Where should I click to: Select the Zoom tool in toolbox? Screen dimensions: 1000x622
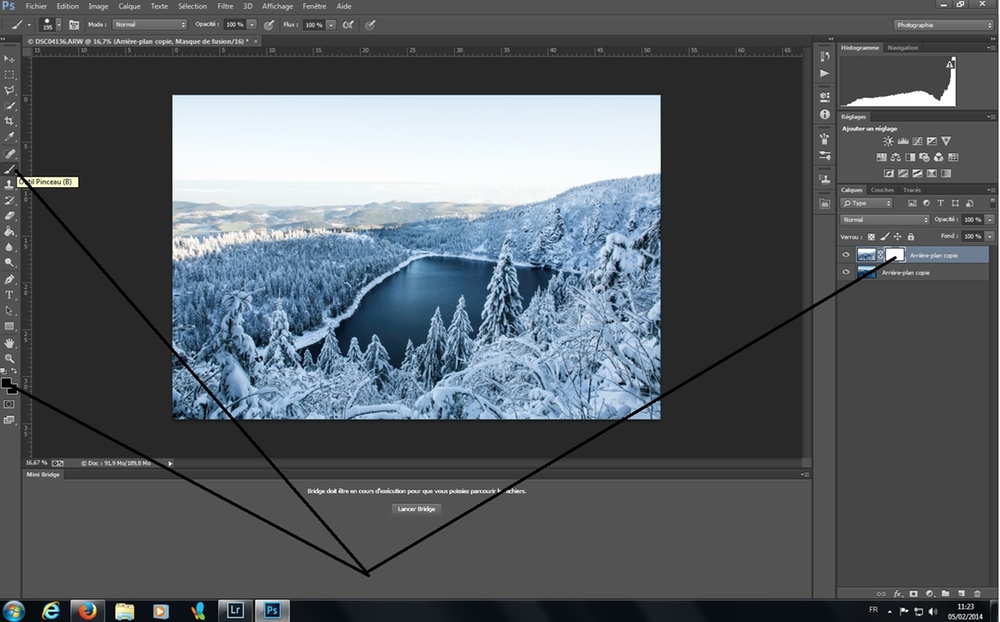coord(9,359)
